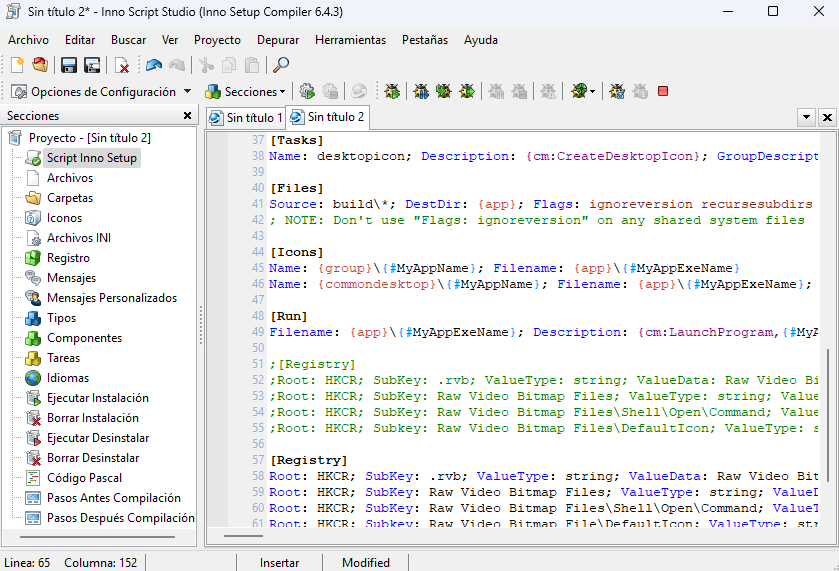The height and width of the screenshot is (571, 839).
Task: Open the Archivo menu
Action: point(28,40)
